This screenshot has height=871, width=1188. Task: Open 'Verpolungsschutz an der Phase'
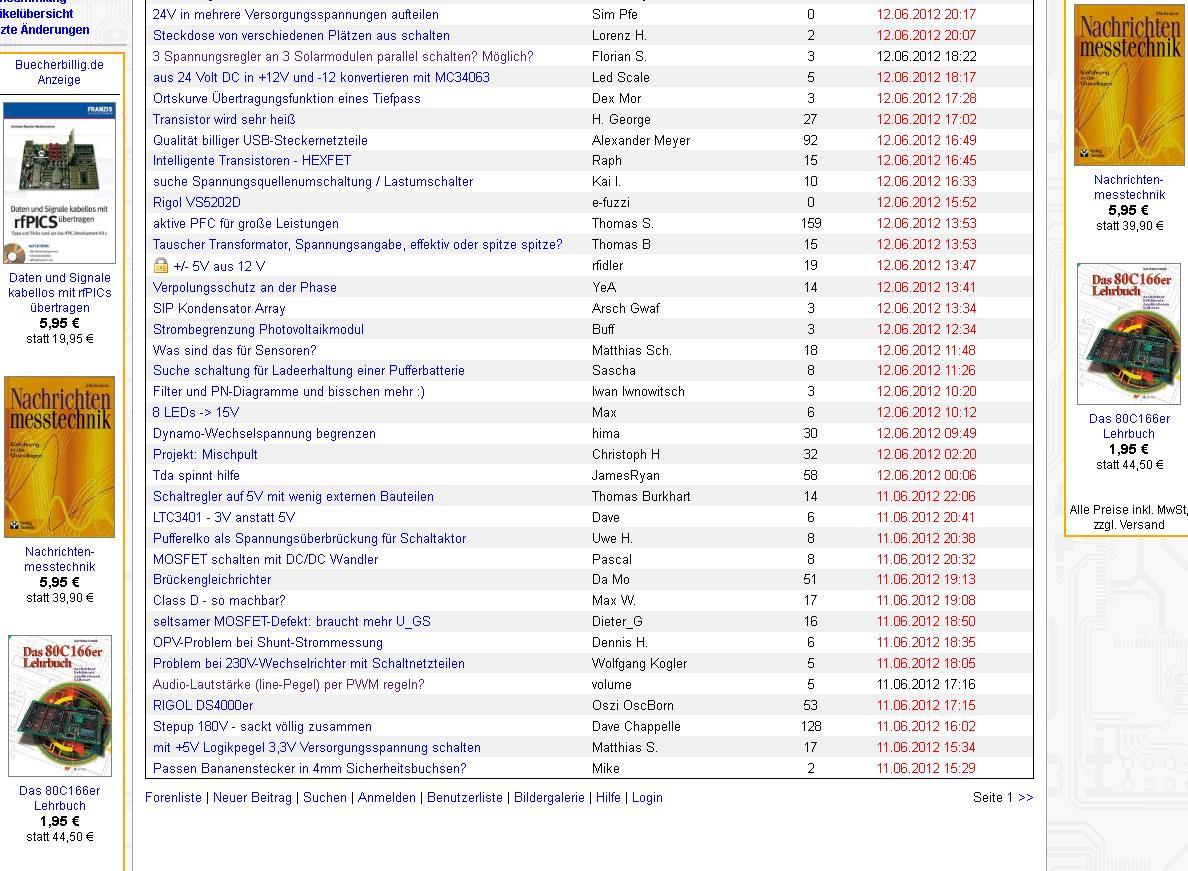pos(245,288)
